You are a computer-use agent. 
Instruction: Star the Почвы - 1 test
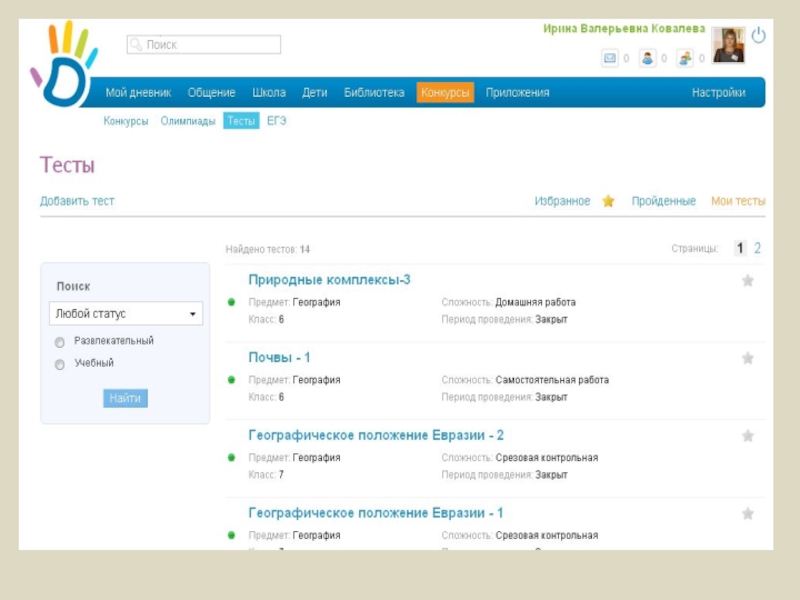tap(747, 358)
